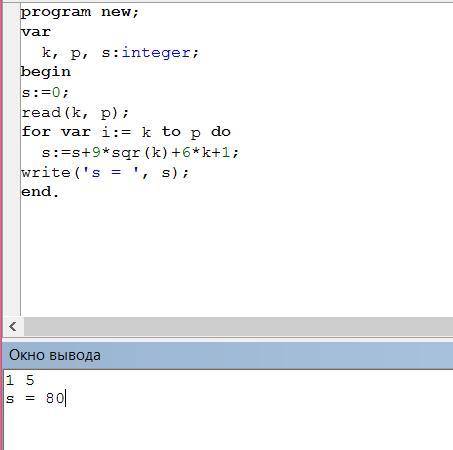Place cursor at the 'end.' line
453x450 pixels.
pyautogui.click(x=40, y=192)
